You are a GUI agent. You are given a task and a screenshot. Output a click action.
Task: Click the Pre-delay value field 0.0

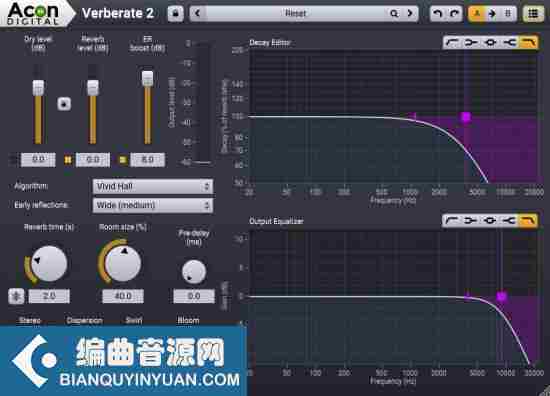[194, 296]
